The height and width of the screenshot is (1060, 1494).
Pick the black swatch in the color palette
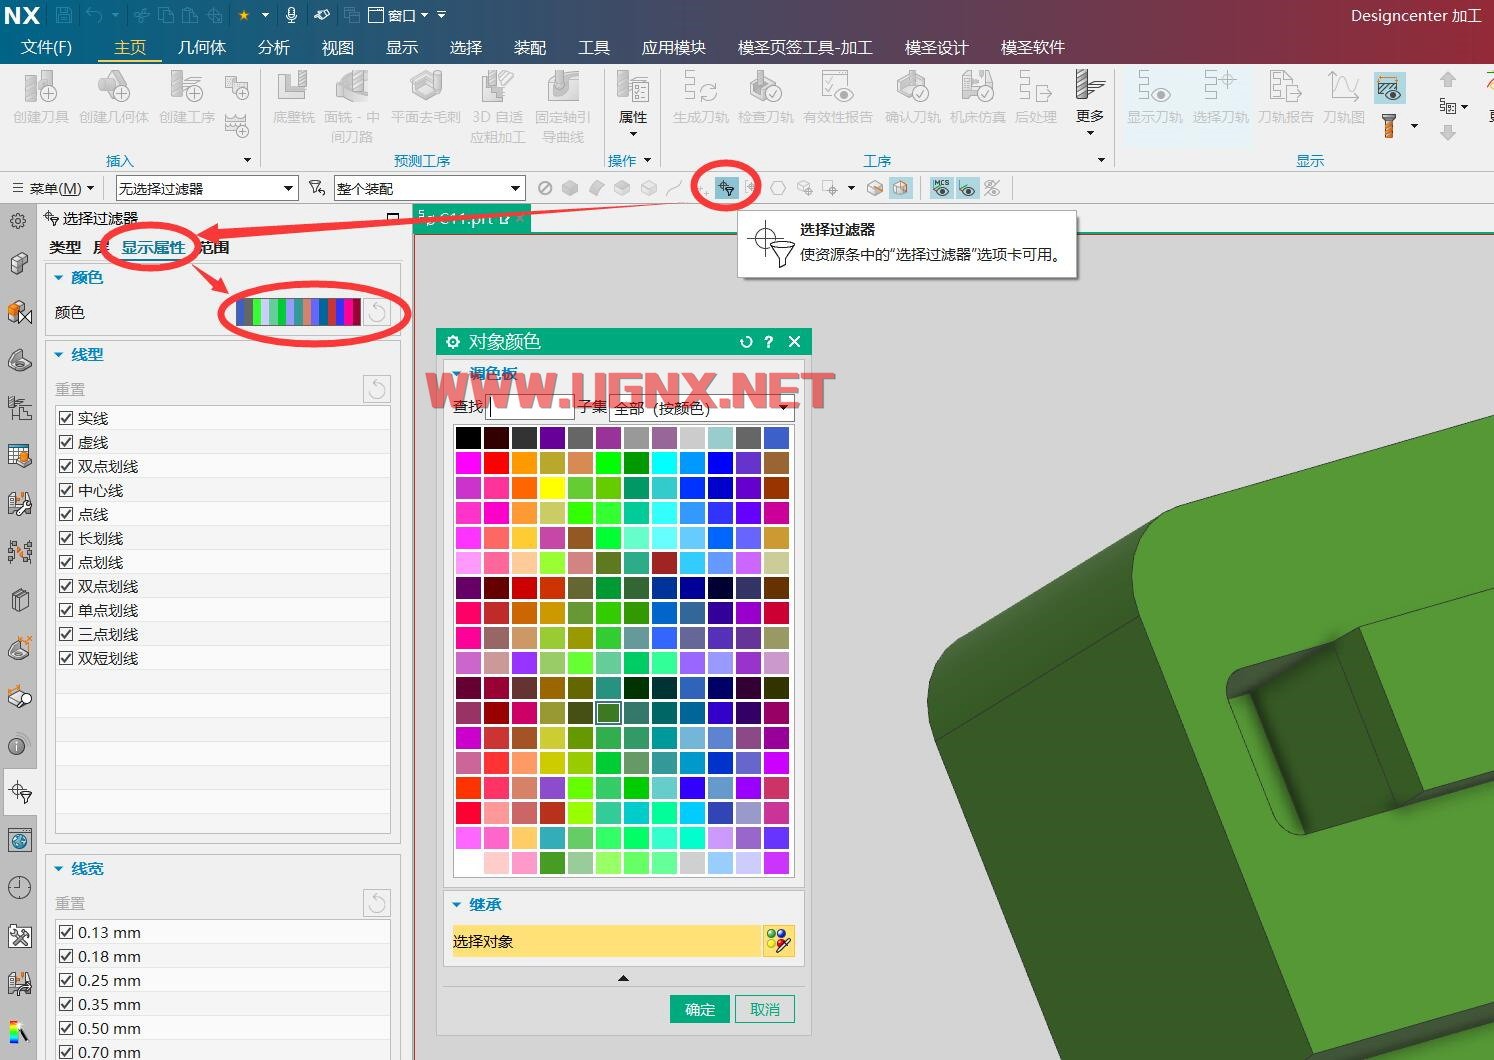[468, 438]
